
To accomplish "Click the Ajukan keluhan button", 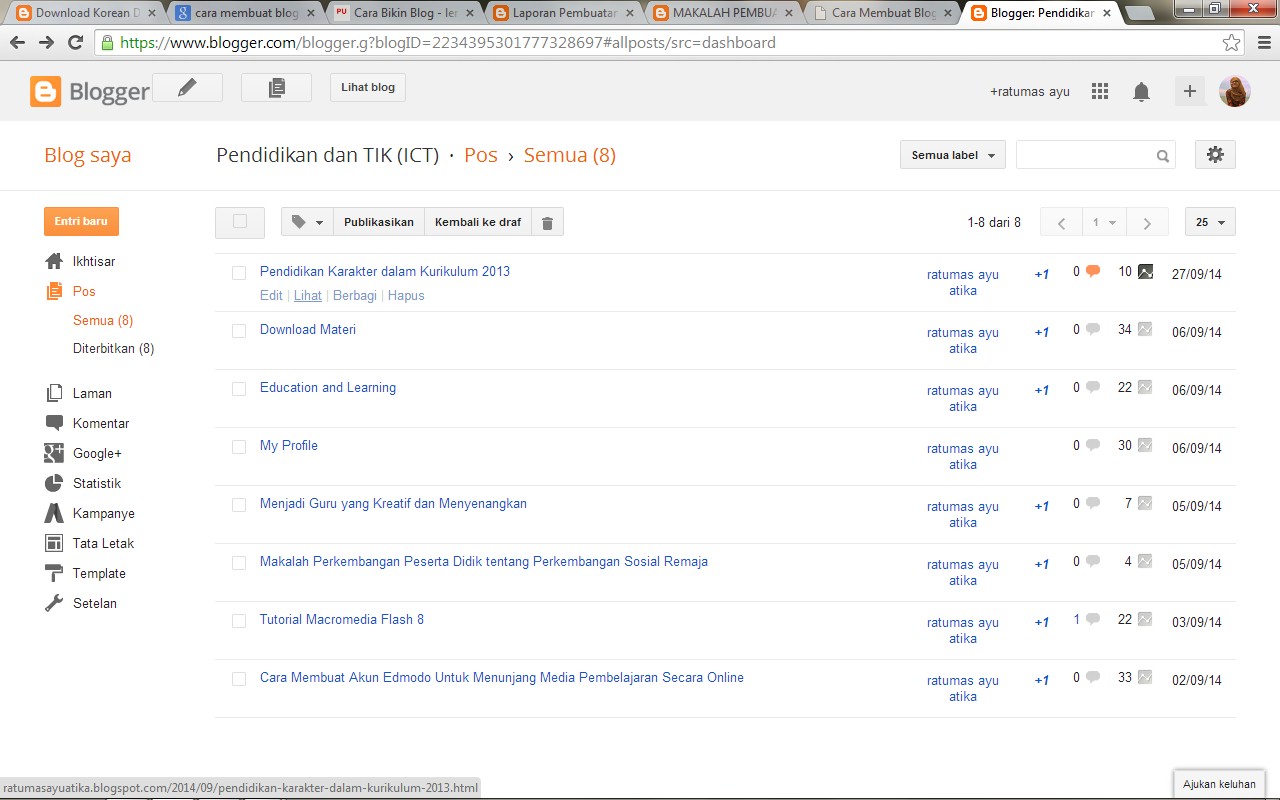I will [x=1219, y=784].
